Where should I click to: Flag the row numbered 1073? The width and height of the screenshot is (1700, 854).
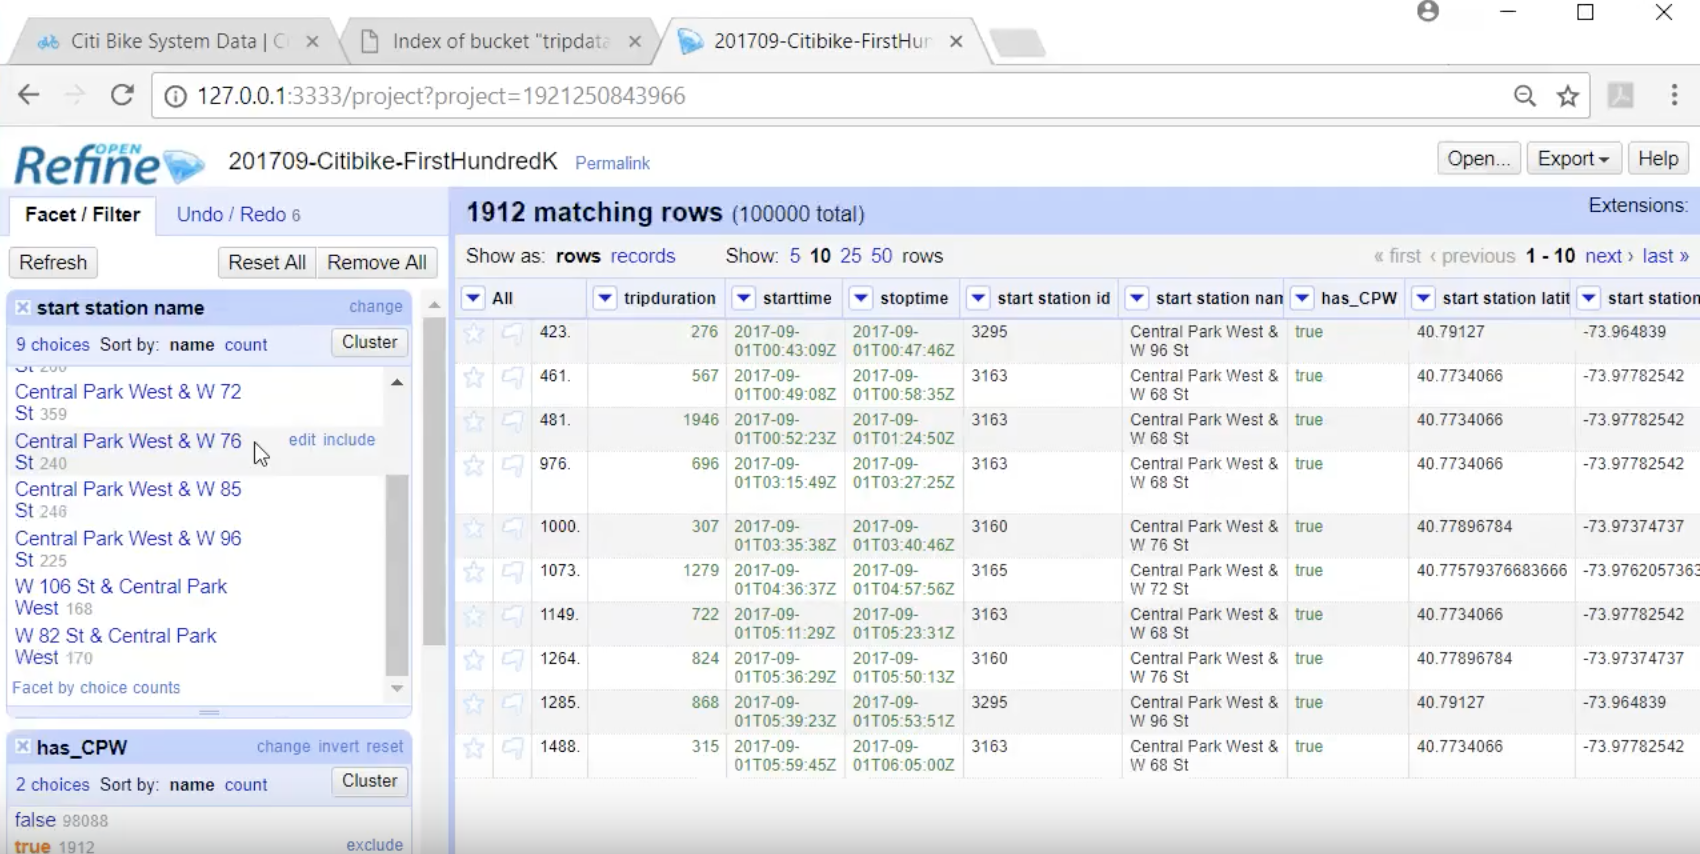[x=512, y=572]
